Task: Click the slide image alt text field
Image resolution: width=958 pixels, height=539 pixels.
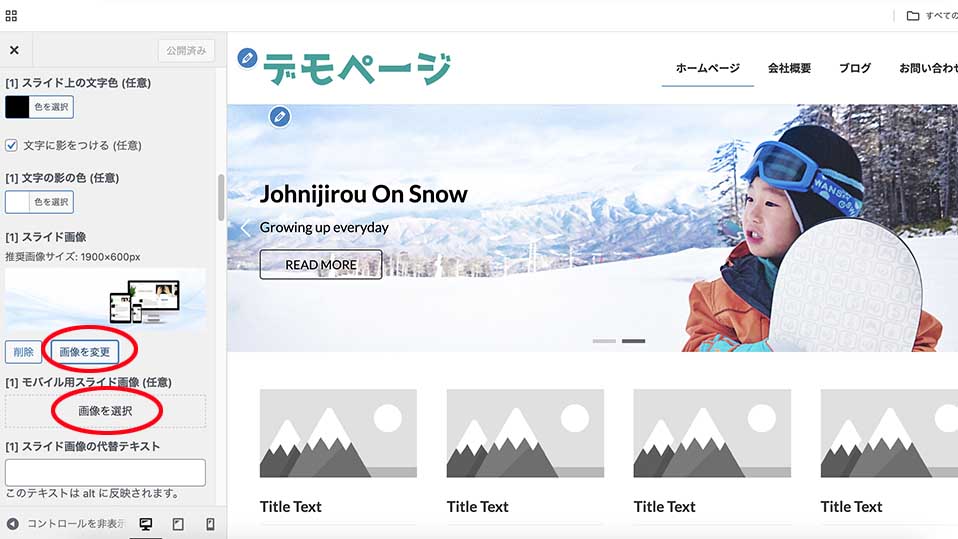Action: click(105, 472)
